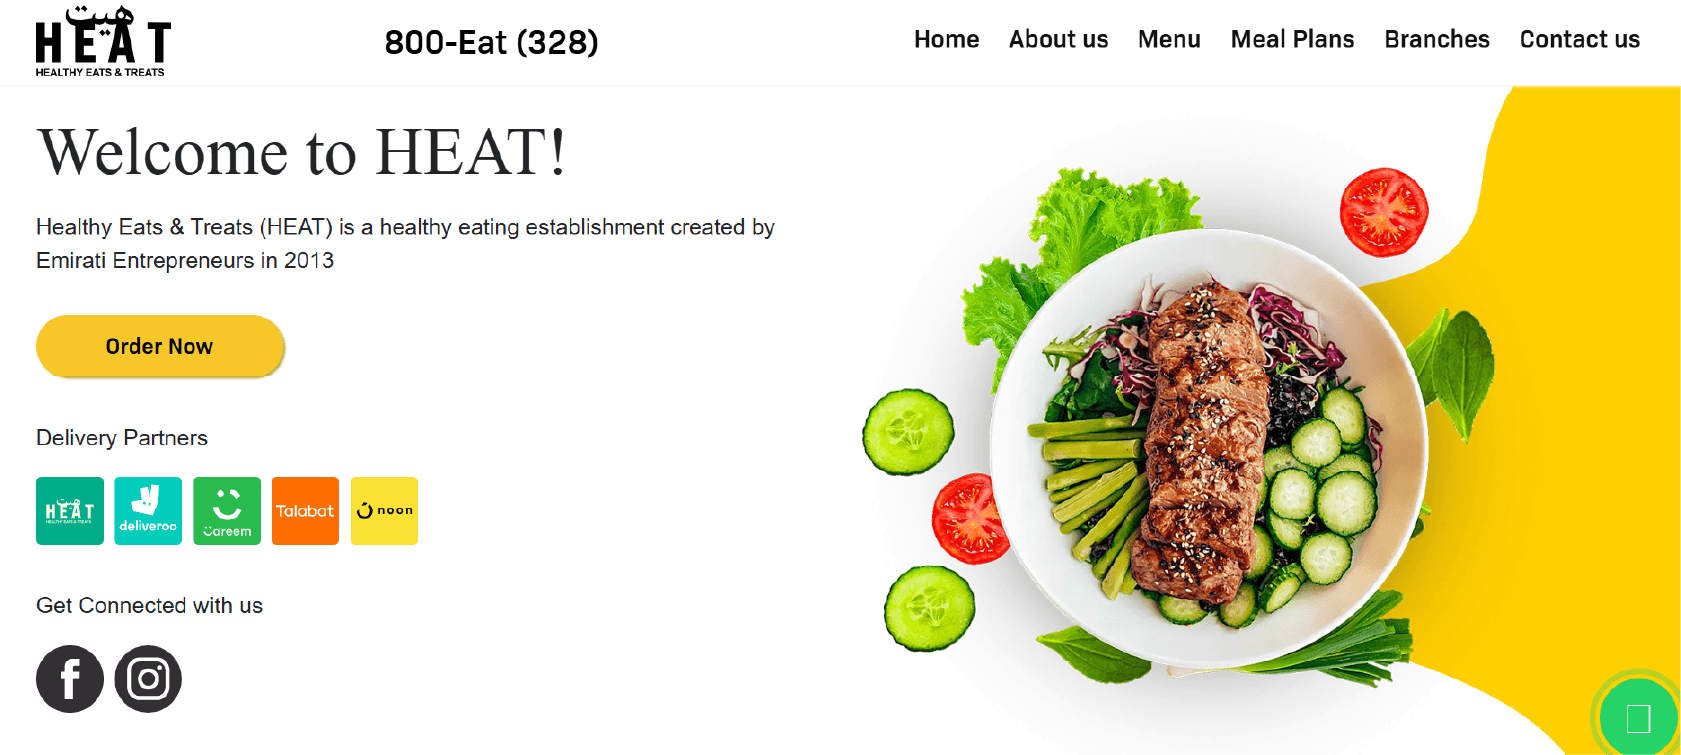The image size is (1681, 755).
Task: Open the Branches page
Action: [1437, 40]
